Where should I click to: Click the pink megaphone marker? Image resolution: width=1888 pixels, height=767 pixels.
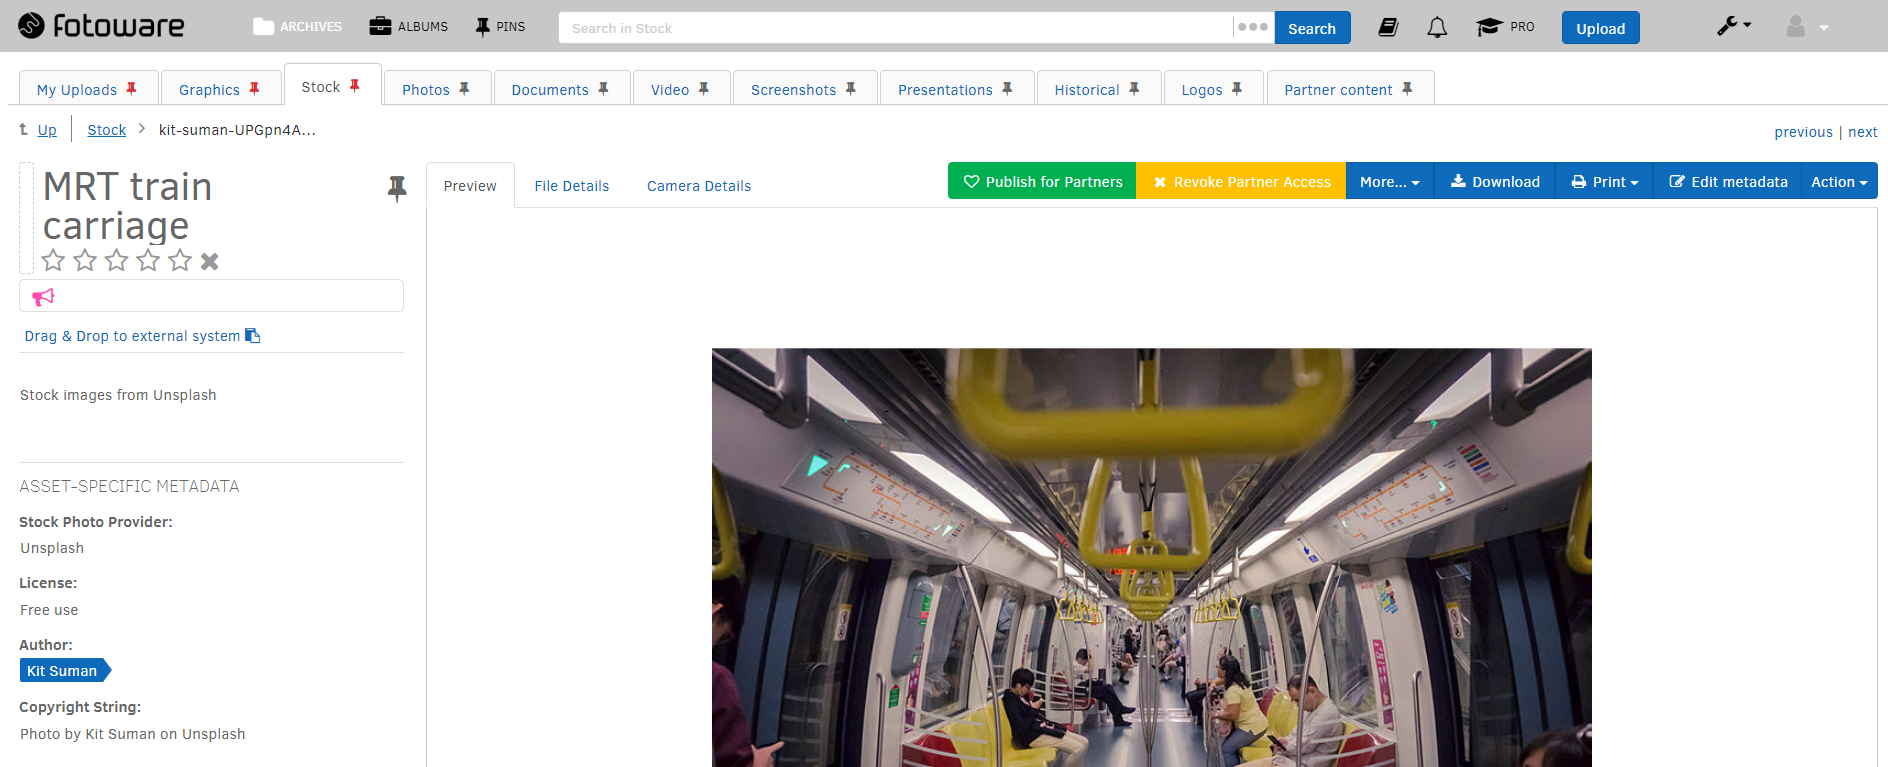43,296
